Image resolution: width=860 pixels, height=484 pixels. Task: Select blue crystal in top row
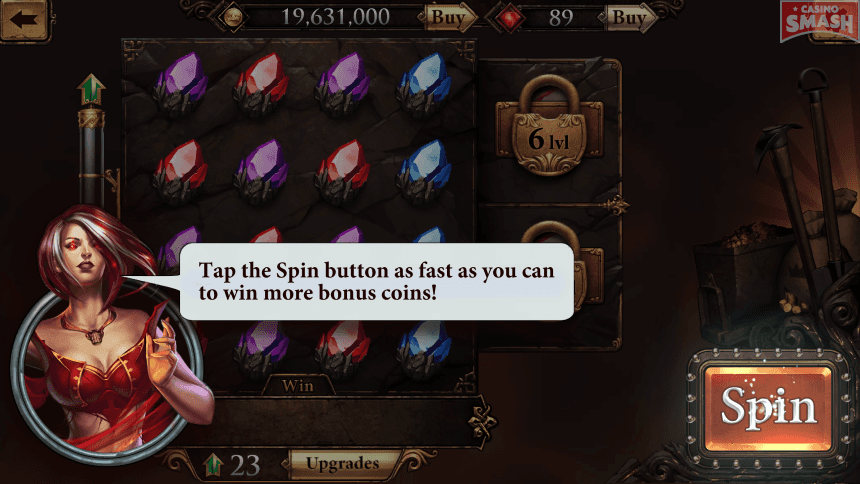[425, 85]
